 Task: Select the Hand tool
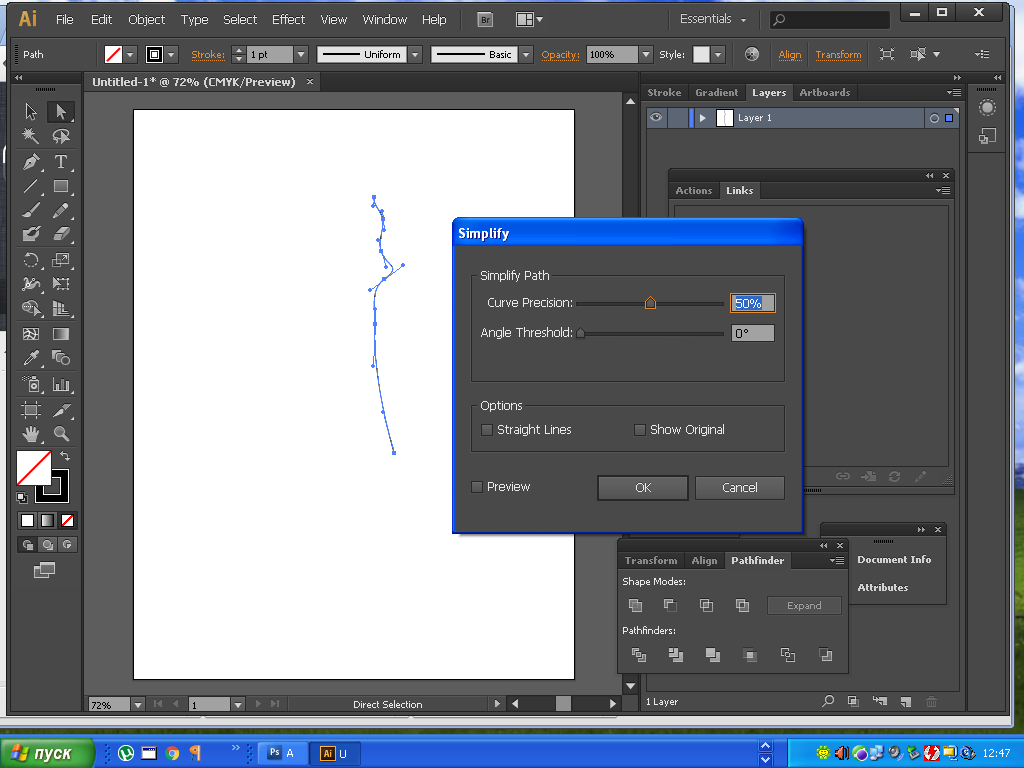click(x=31, y=434)
